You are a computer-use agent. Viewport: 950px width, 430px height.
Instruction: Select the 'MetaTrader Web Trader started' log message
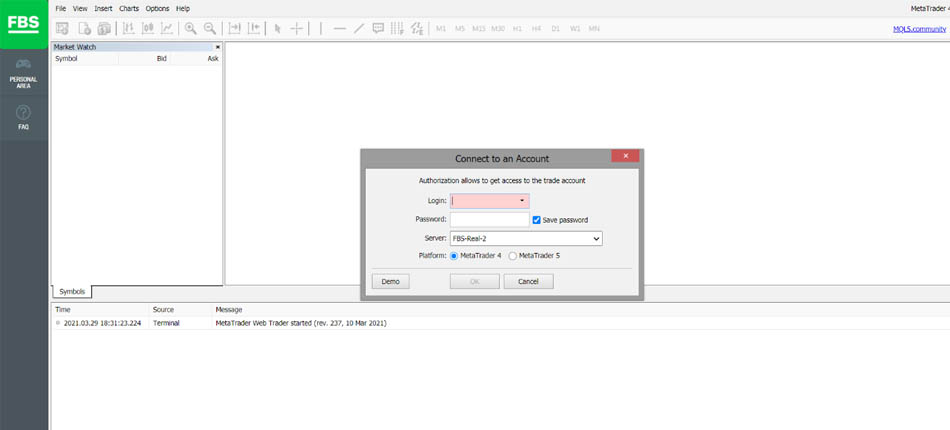(301, 323)
